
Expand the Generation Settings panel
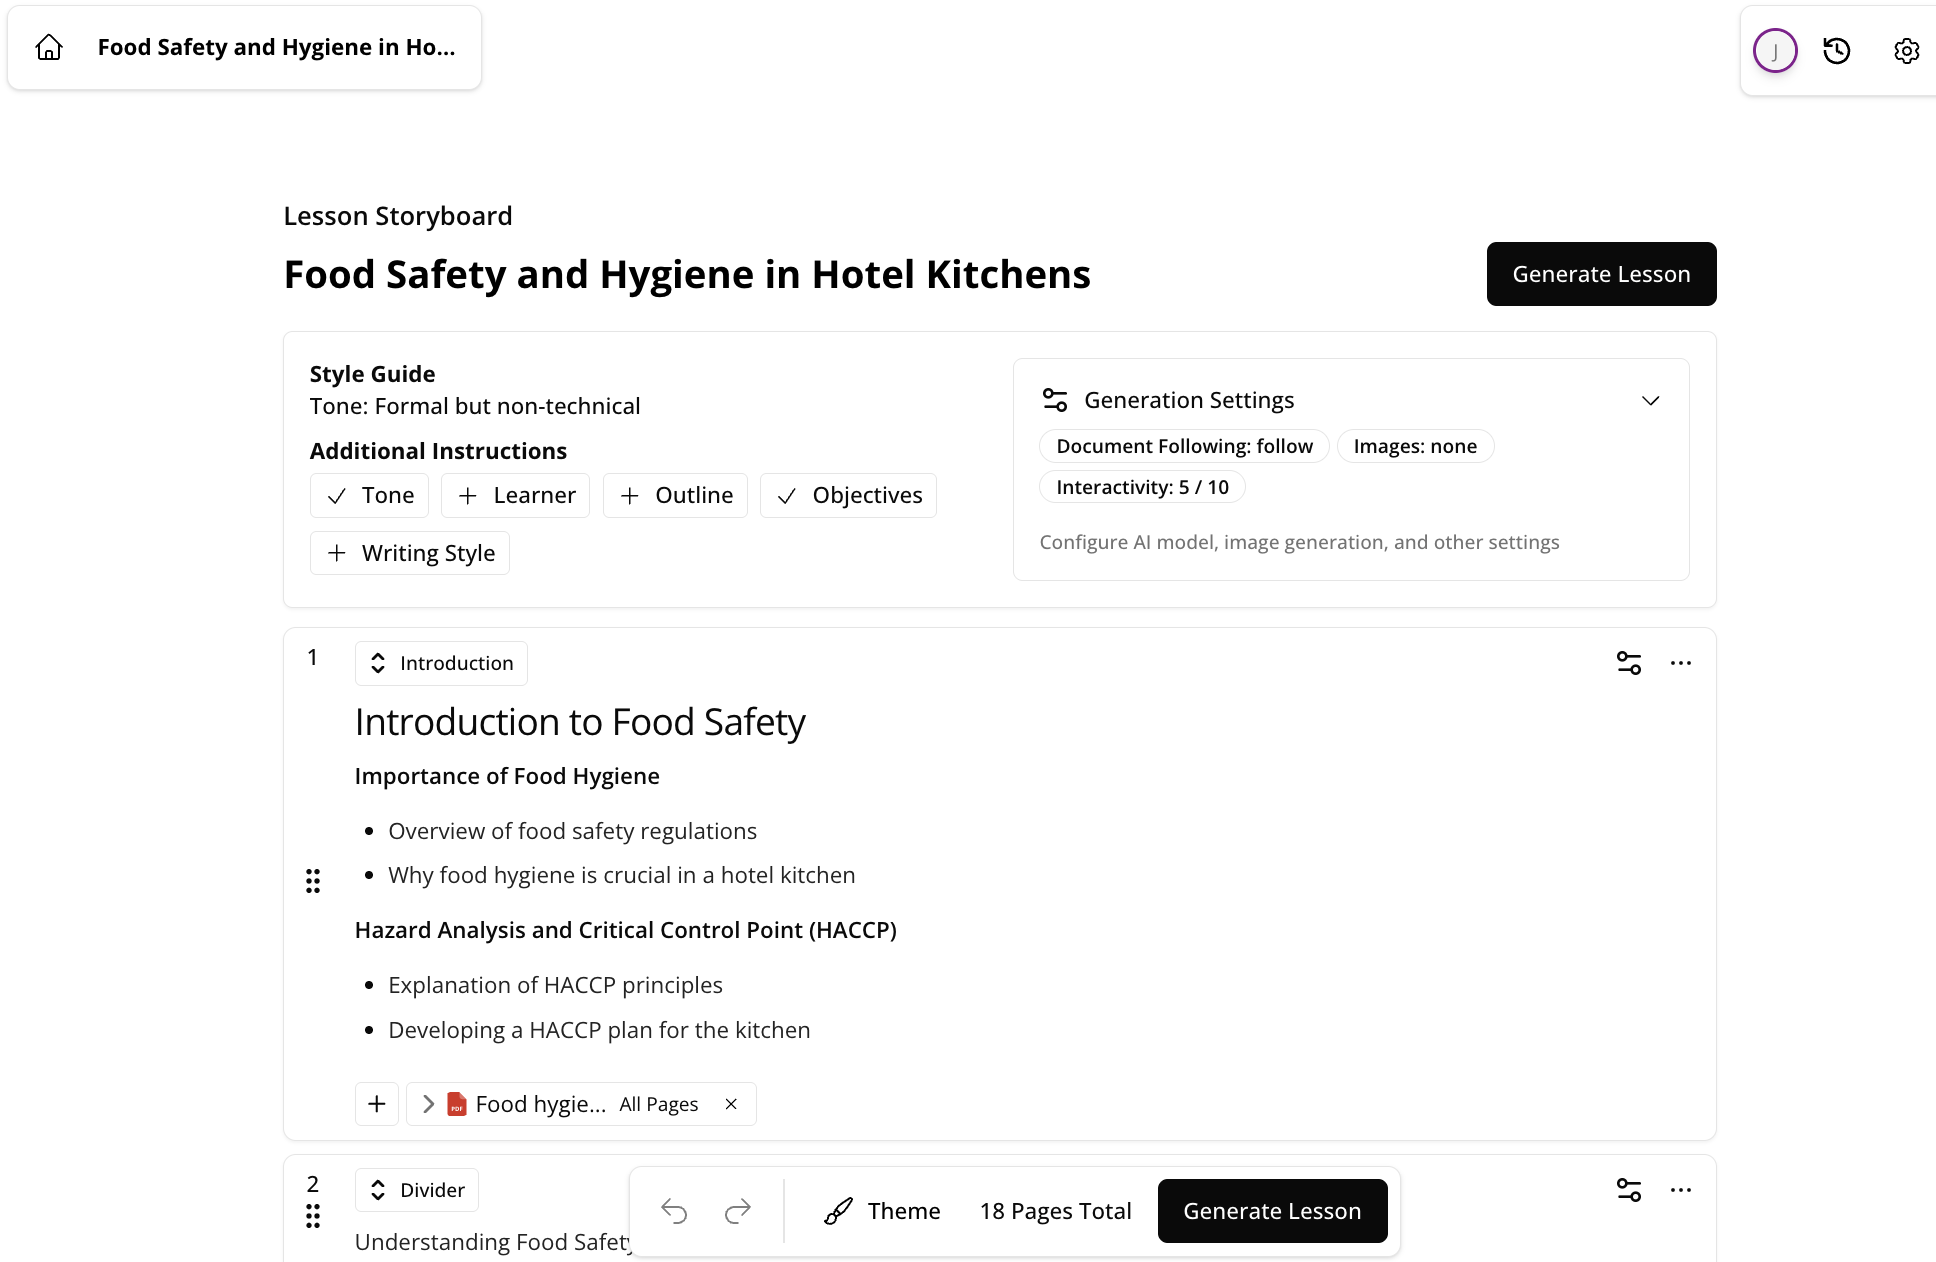click(x=1650, y=401)
